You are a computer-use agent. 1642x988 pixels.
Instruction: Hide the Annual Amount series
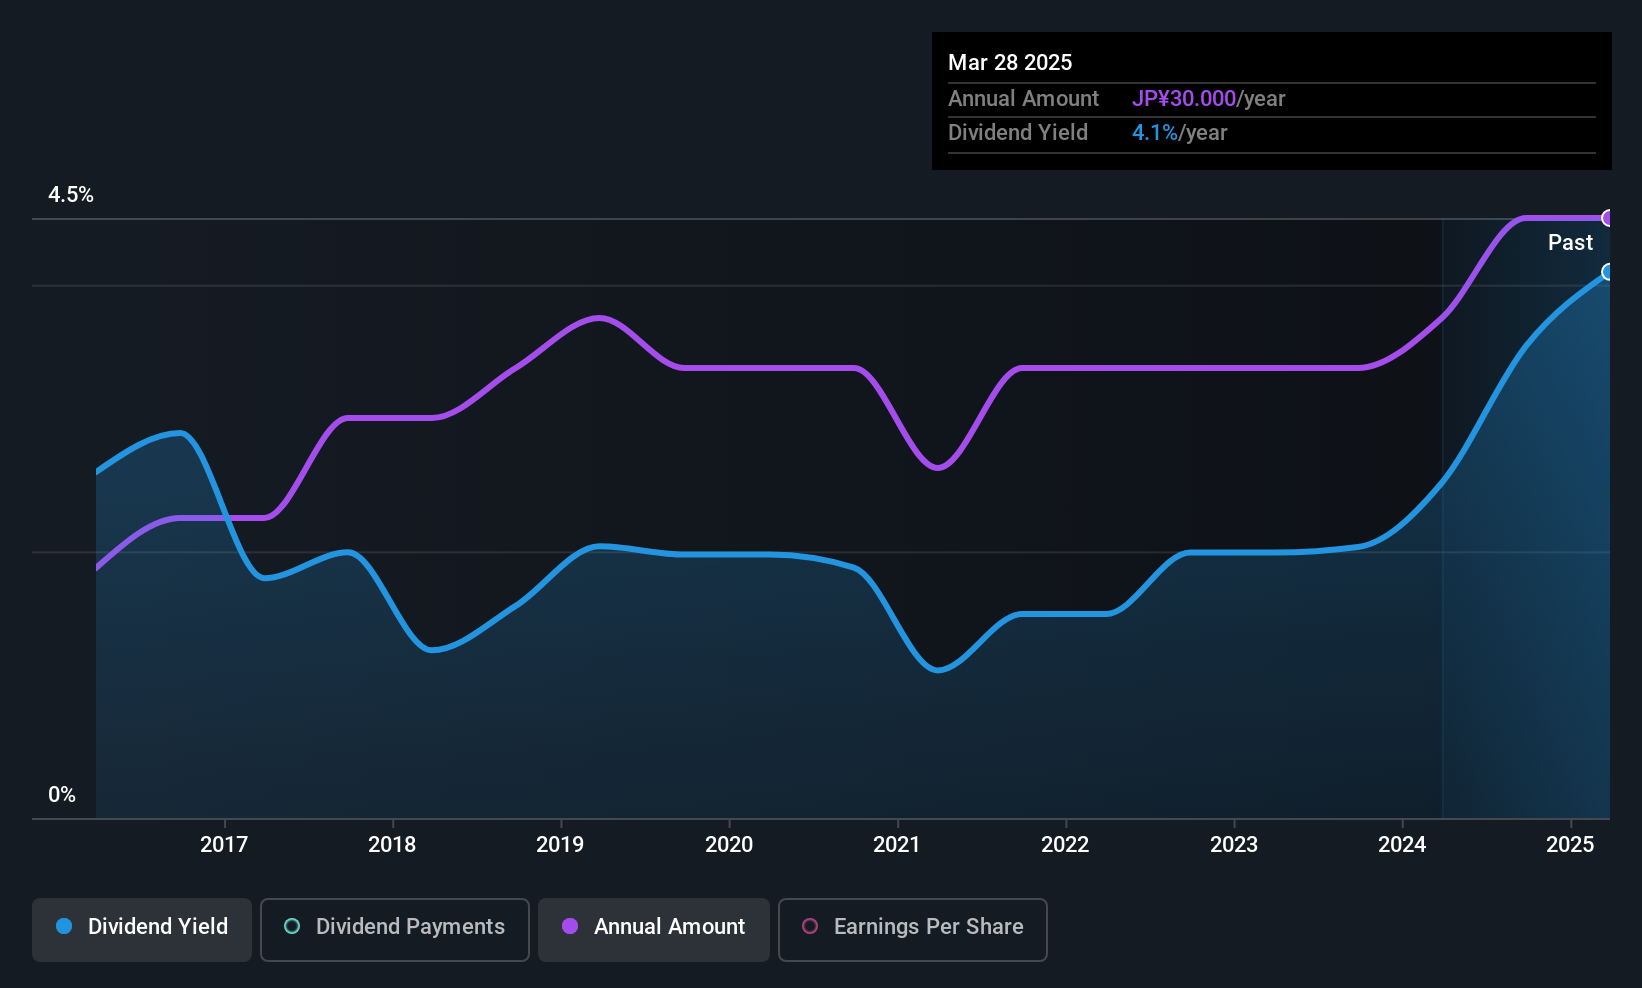pos(654,929)
